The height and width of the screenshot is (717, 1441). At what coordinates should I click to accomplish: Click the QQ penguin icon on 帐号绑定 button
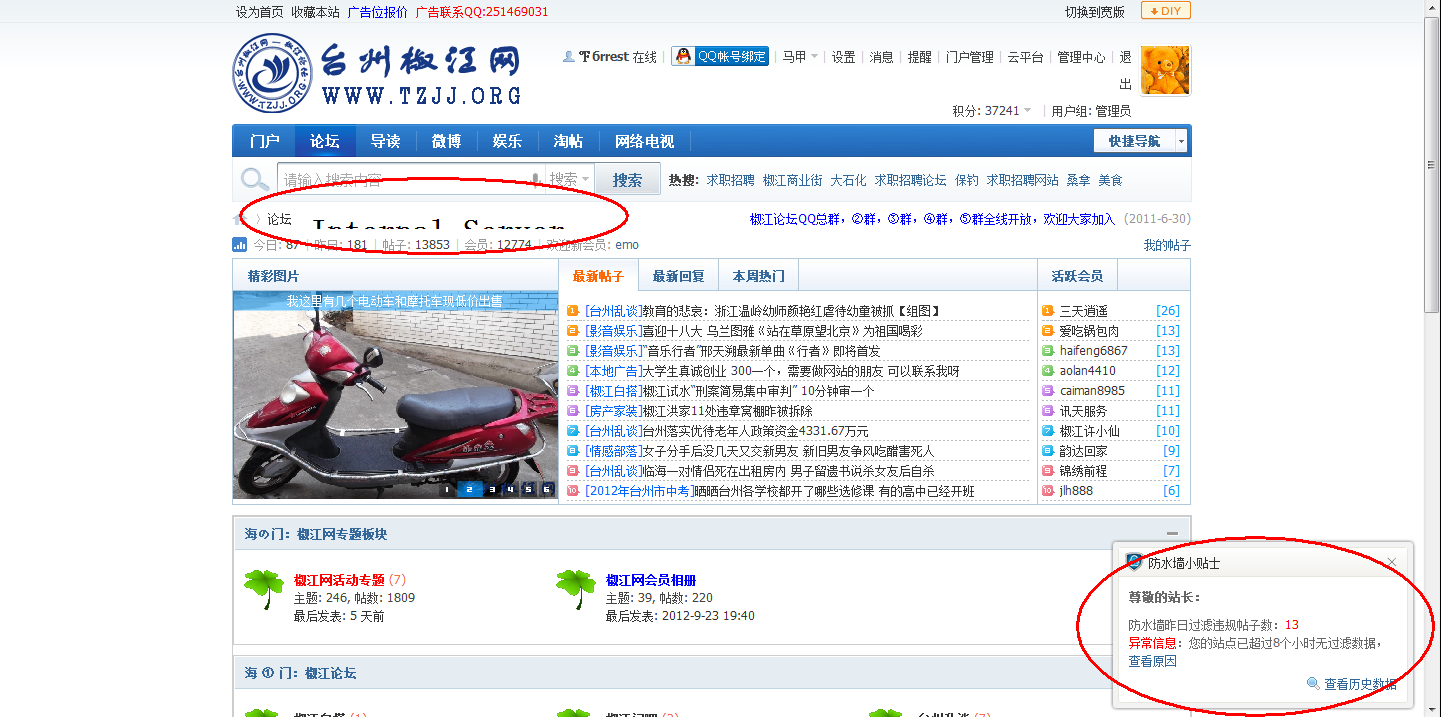683,57
